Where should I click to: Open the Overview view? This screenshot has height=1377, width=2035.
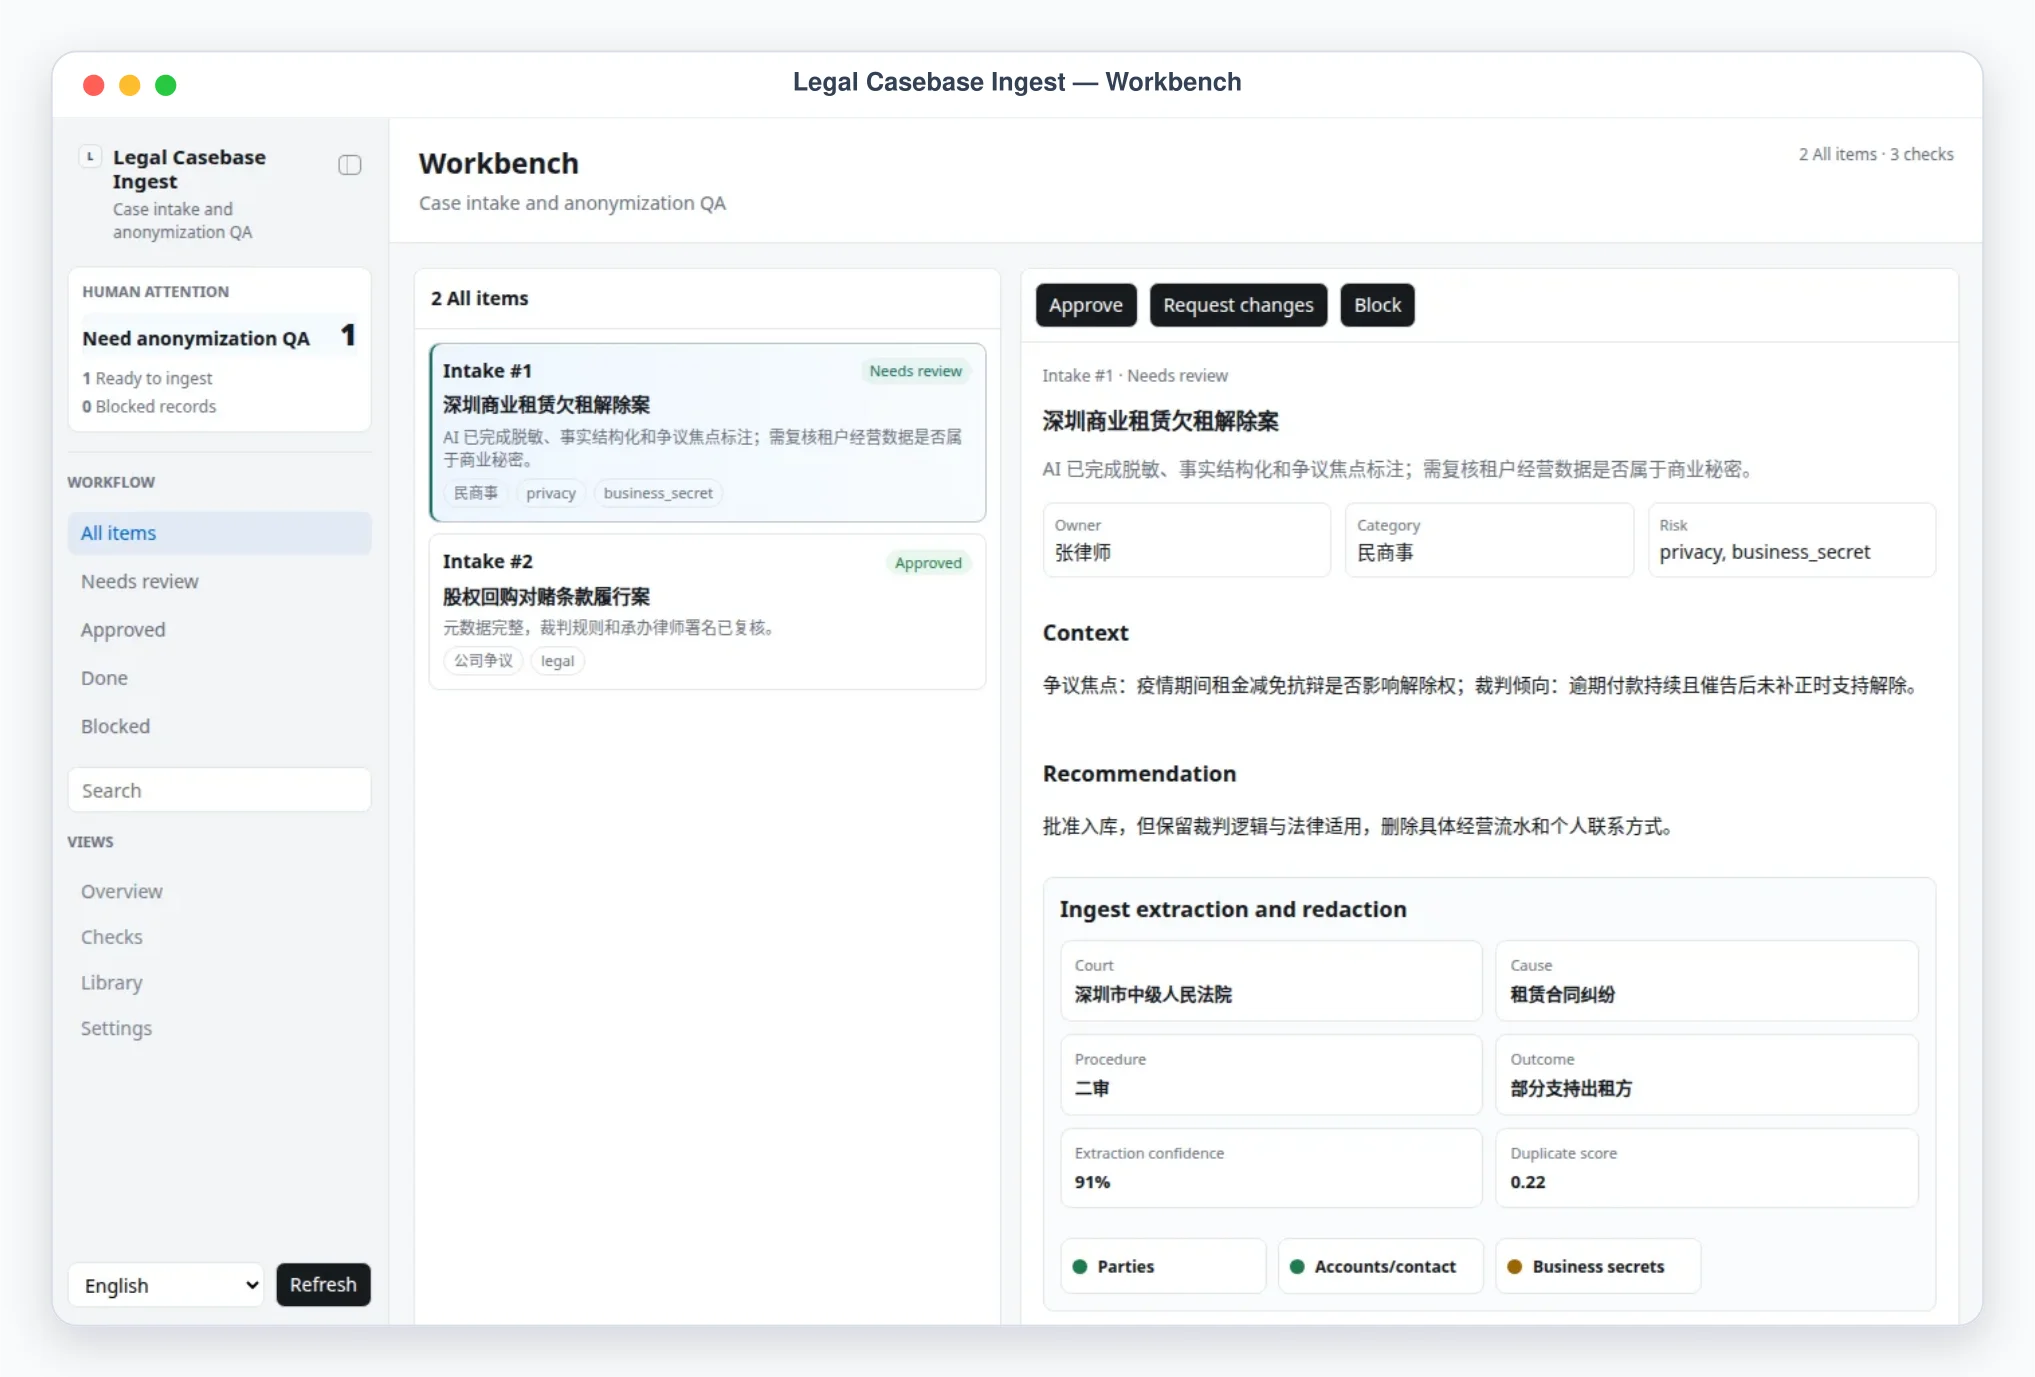tap(219, 891)
